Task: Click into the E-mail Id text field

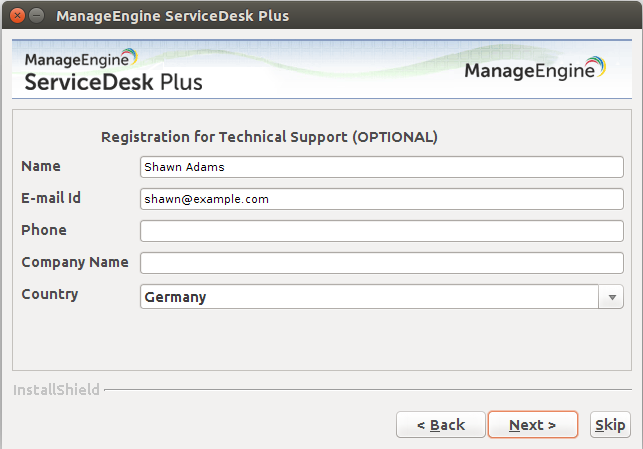Action: [381, 199]
